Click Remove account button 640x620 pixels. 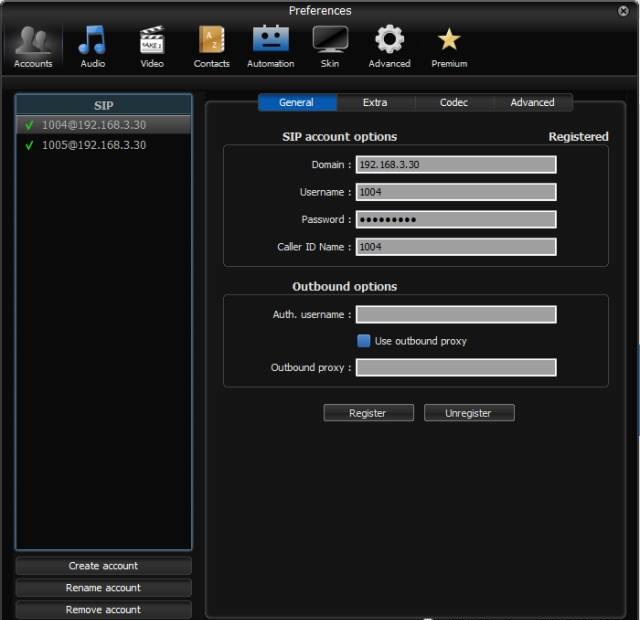click(103, 610)
